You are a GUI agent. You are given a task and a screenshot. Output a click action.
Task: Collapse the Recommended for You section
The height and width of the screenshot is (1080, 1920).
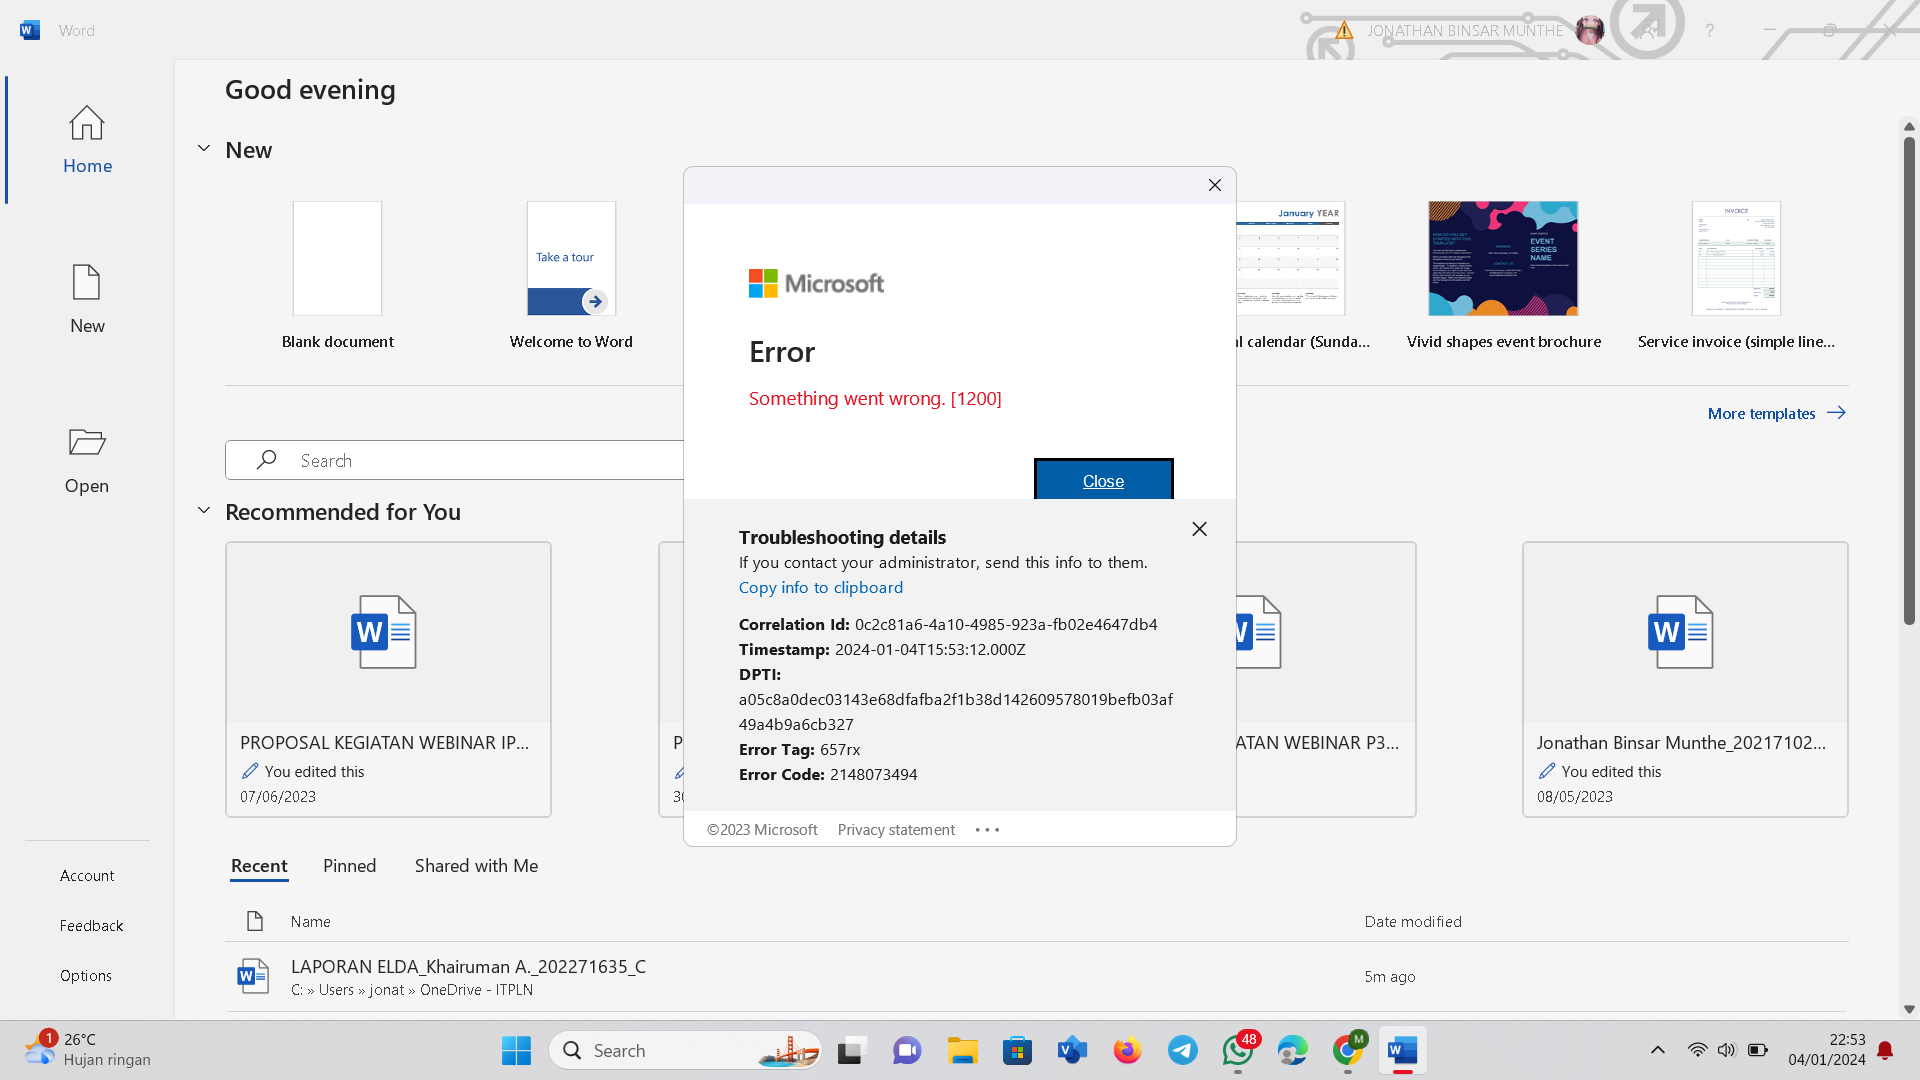click(x=204, y=510)
